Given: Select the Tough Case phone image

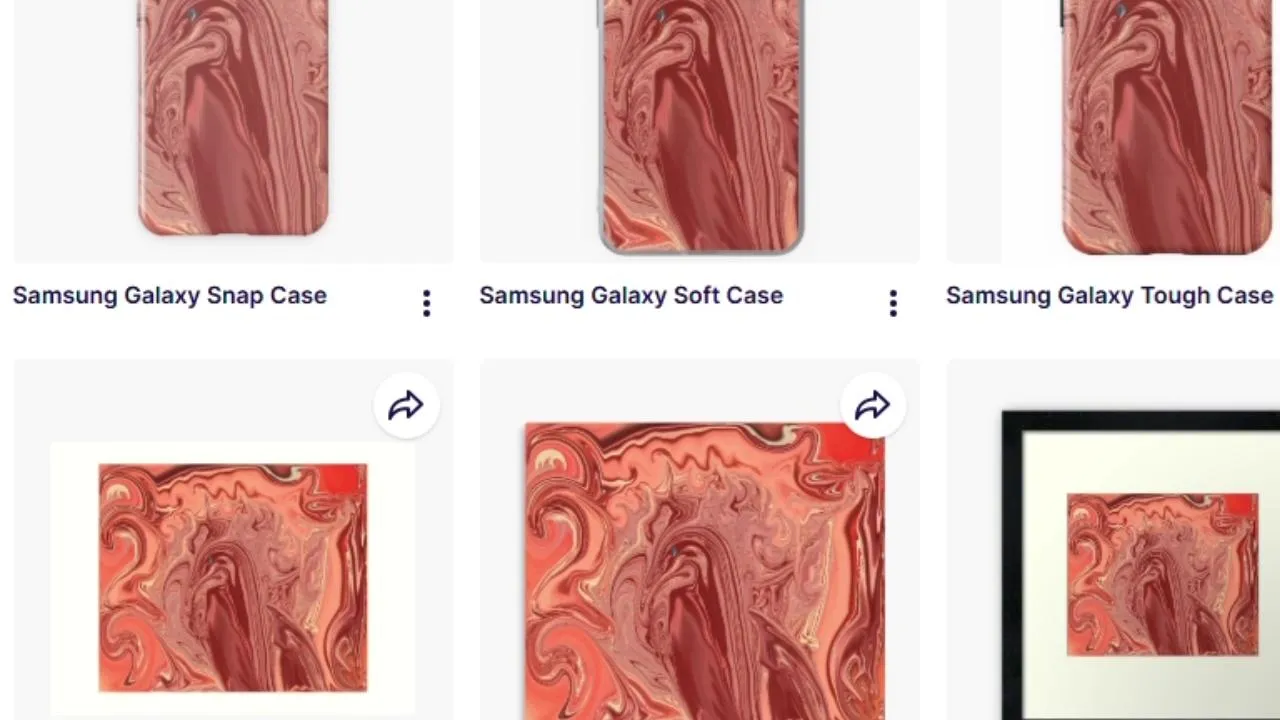Looking at the screenshot, I should click(x=1166, y=125).
